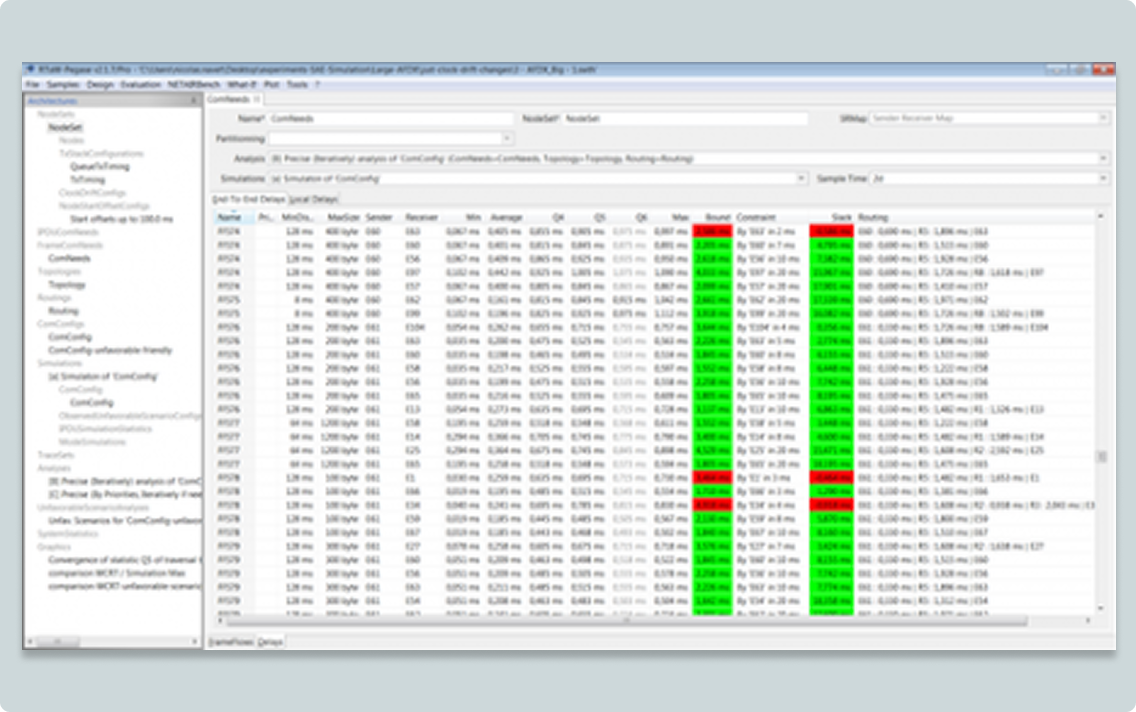Viewport: 1136px width, 712px height.
Task: Open the NETAIRBench menu
Action: point(194,85)
